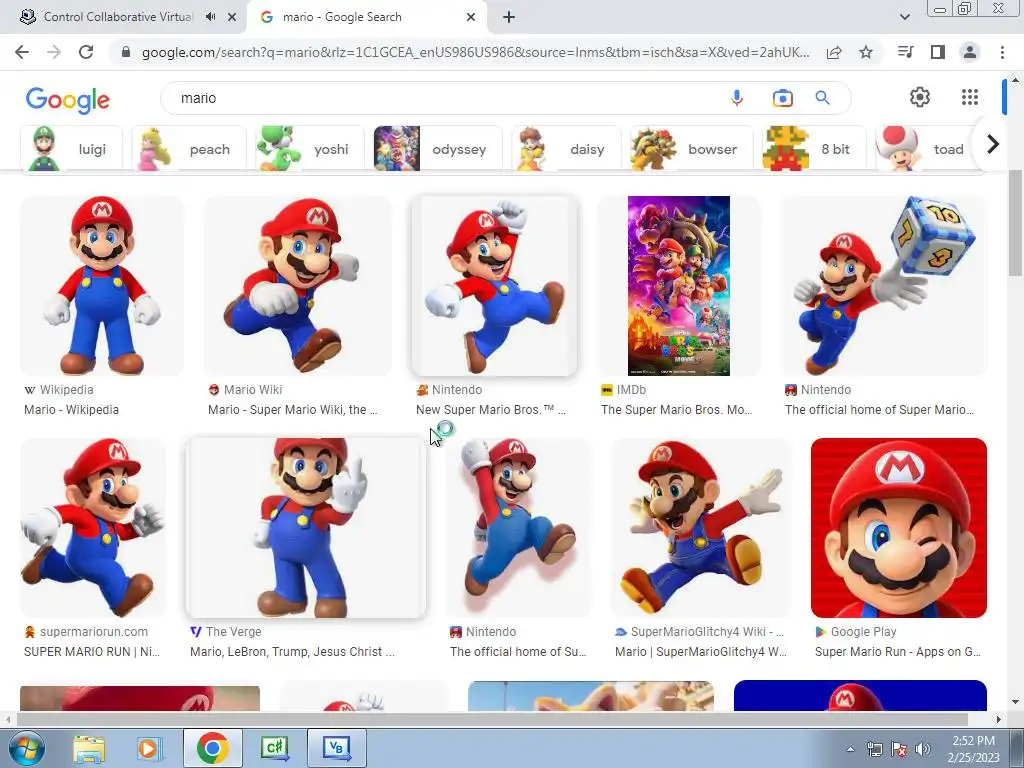The width and height of the screenshot is (1024, 768).
Task: Open Google quick settings gear
Action: coord(920,97)
